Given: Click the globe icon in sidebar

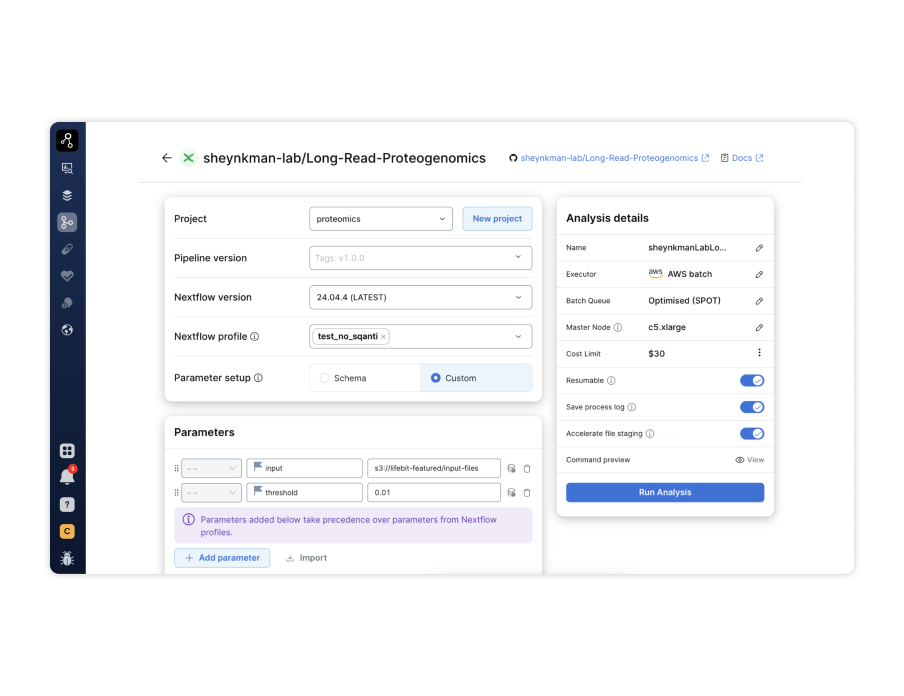Looking at the screenshot, I should (67, 330).
